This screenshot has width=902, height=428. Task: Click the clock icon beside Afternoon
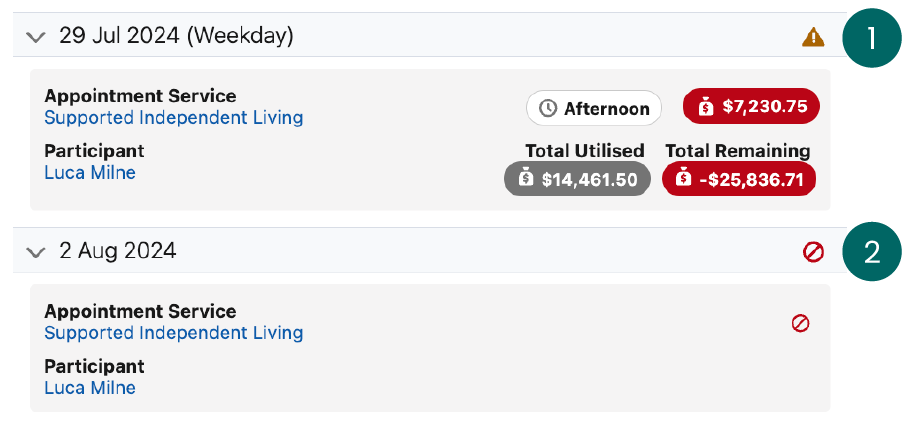coord(547,108)
